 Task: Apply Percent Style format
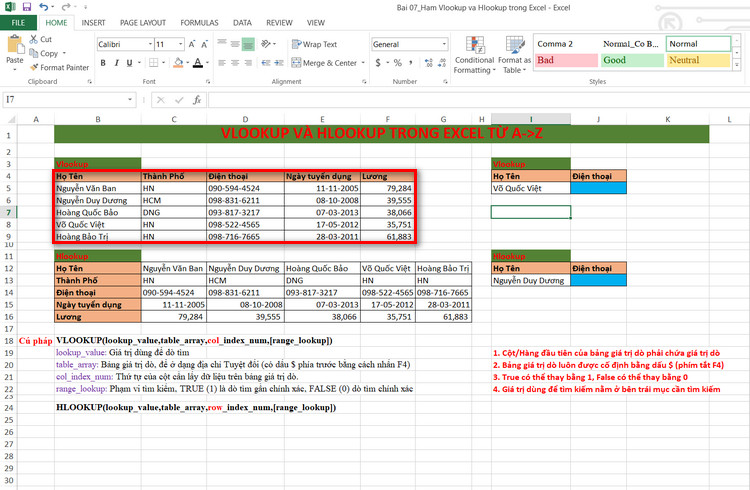[397, 63]
